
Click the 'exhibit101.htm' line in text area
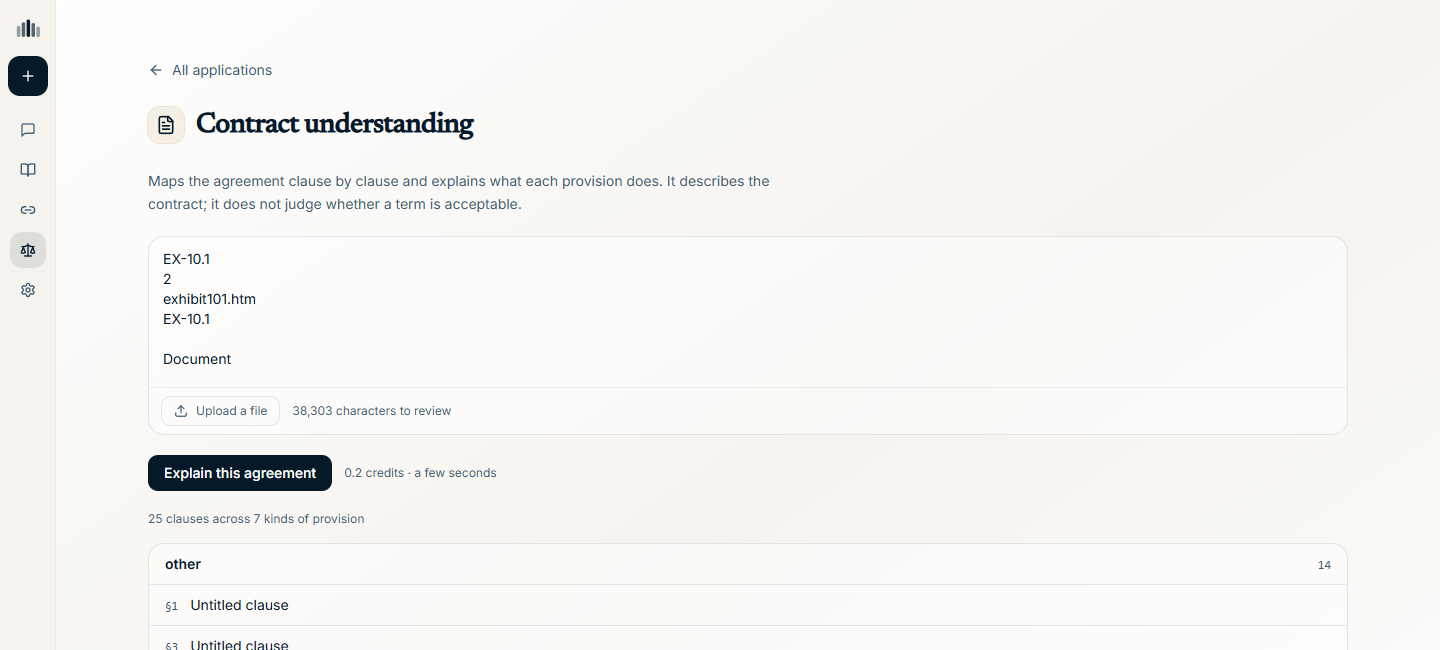pyautogui.click(x=209, y=299)
